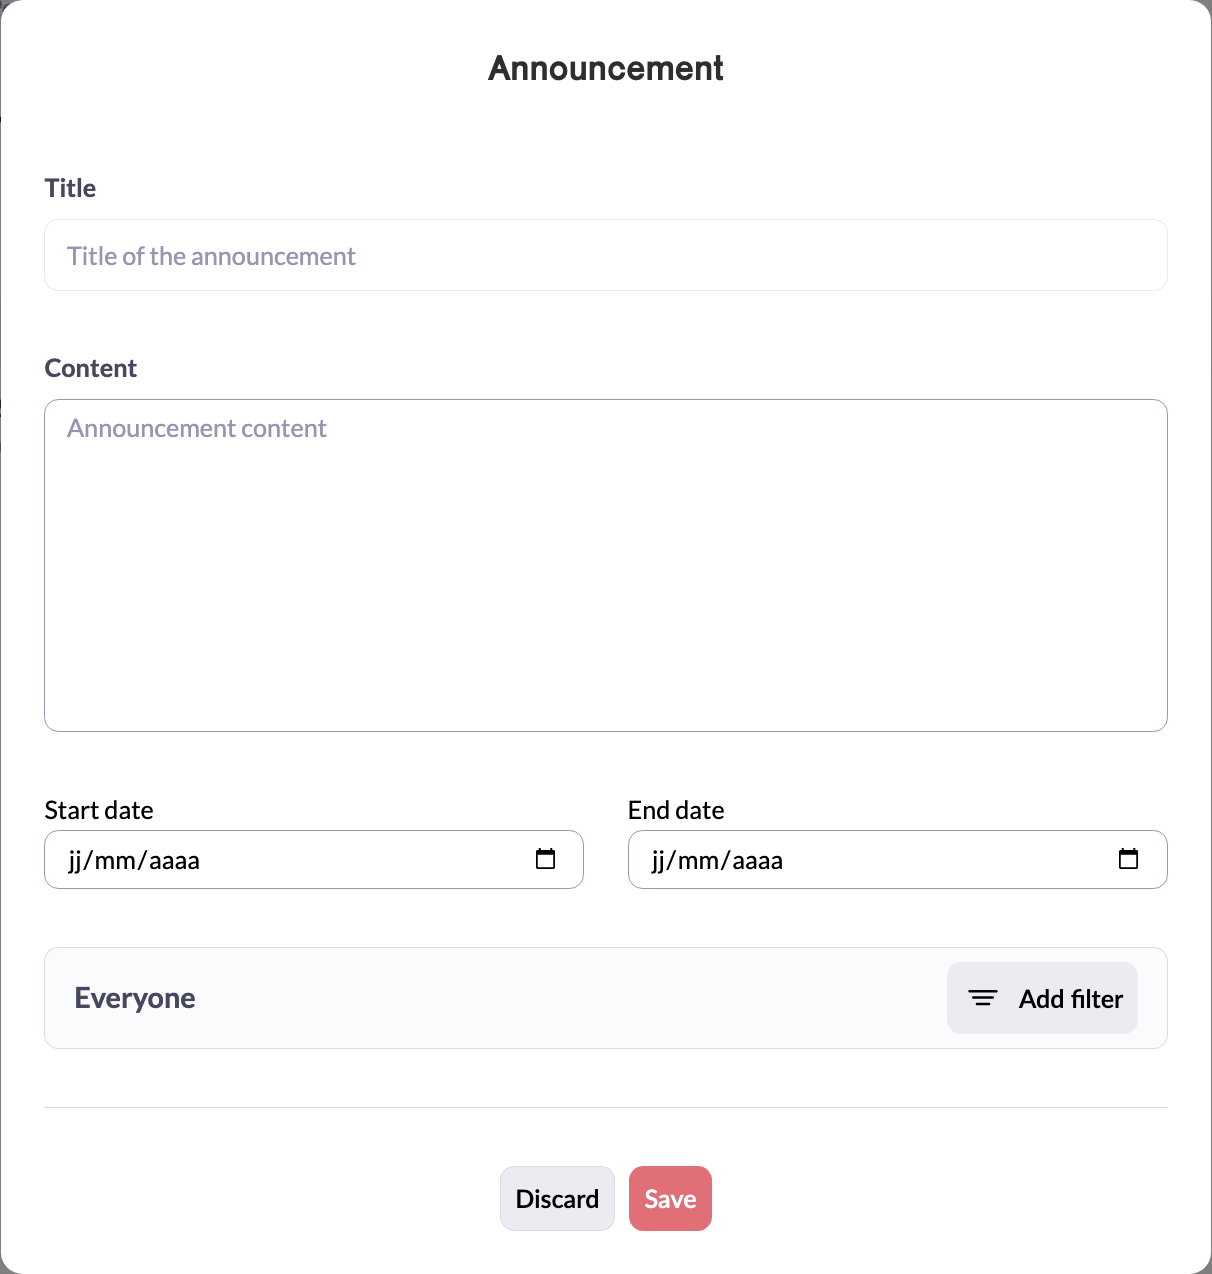1212x1274 pixels.
Task: Click the Announcement dialog heading
Action: 606,68
